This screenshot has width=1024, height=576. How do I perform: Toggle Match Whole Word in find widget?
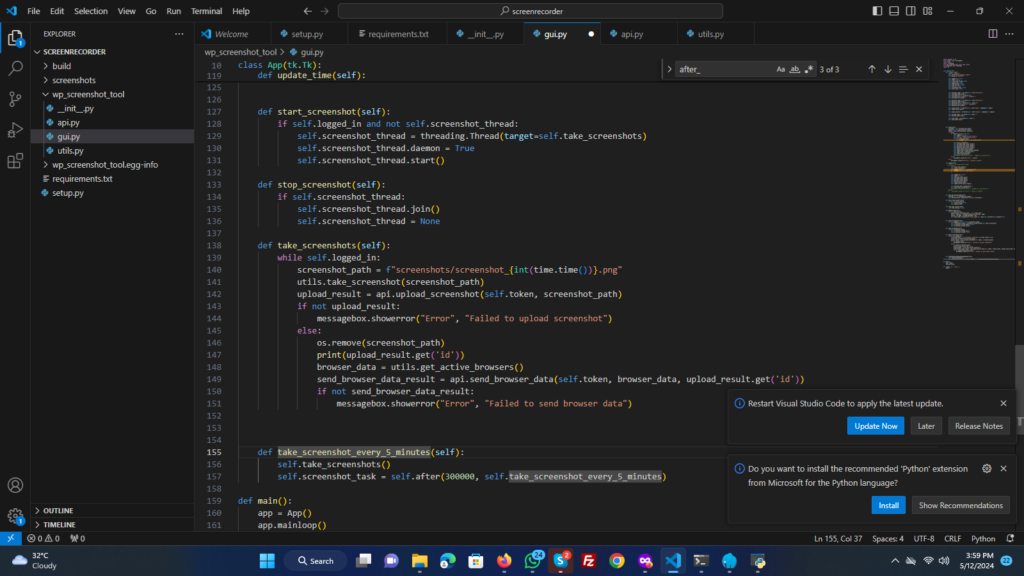[x=794, y=69]
